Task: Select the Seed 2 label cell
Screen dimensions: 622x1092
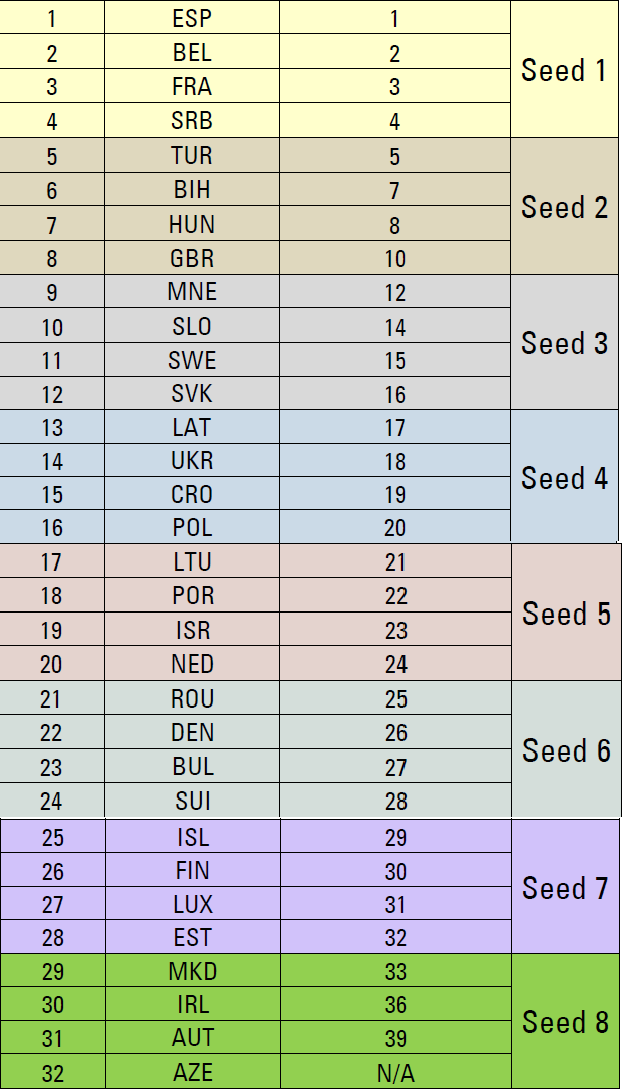Action: 564,207
